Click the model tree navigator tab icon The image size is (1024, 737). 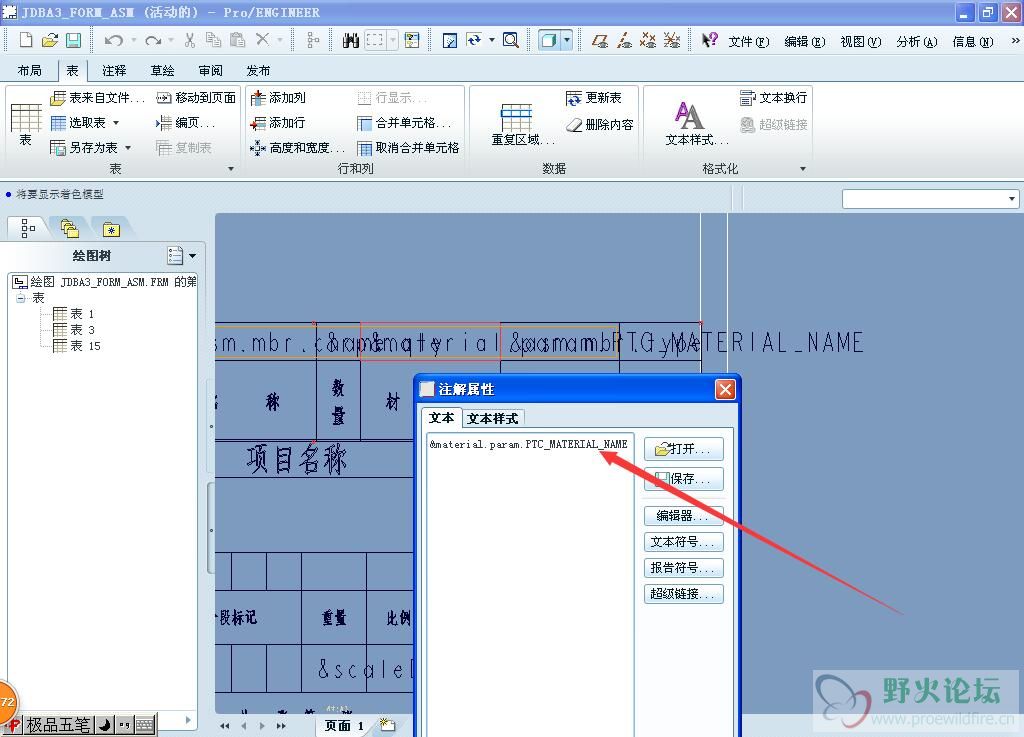point(27,228)
